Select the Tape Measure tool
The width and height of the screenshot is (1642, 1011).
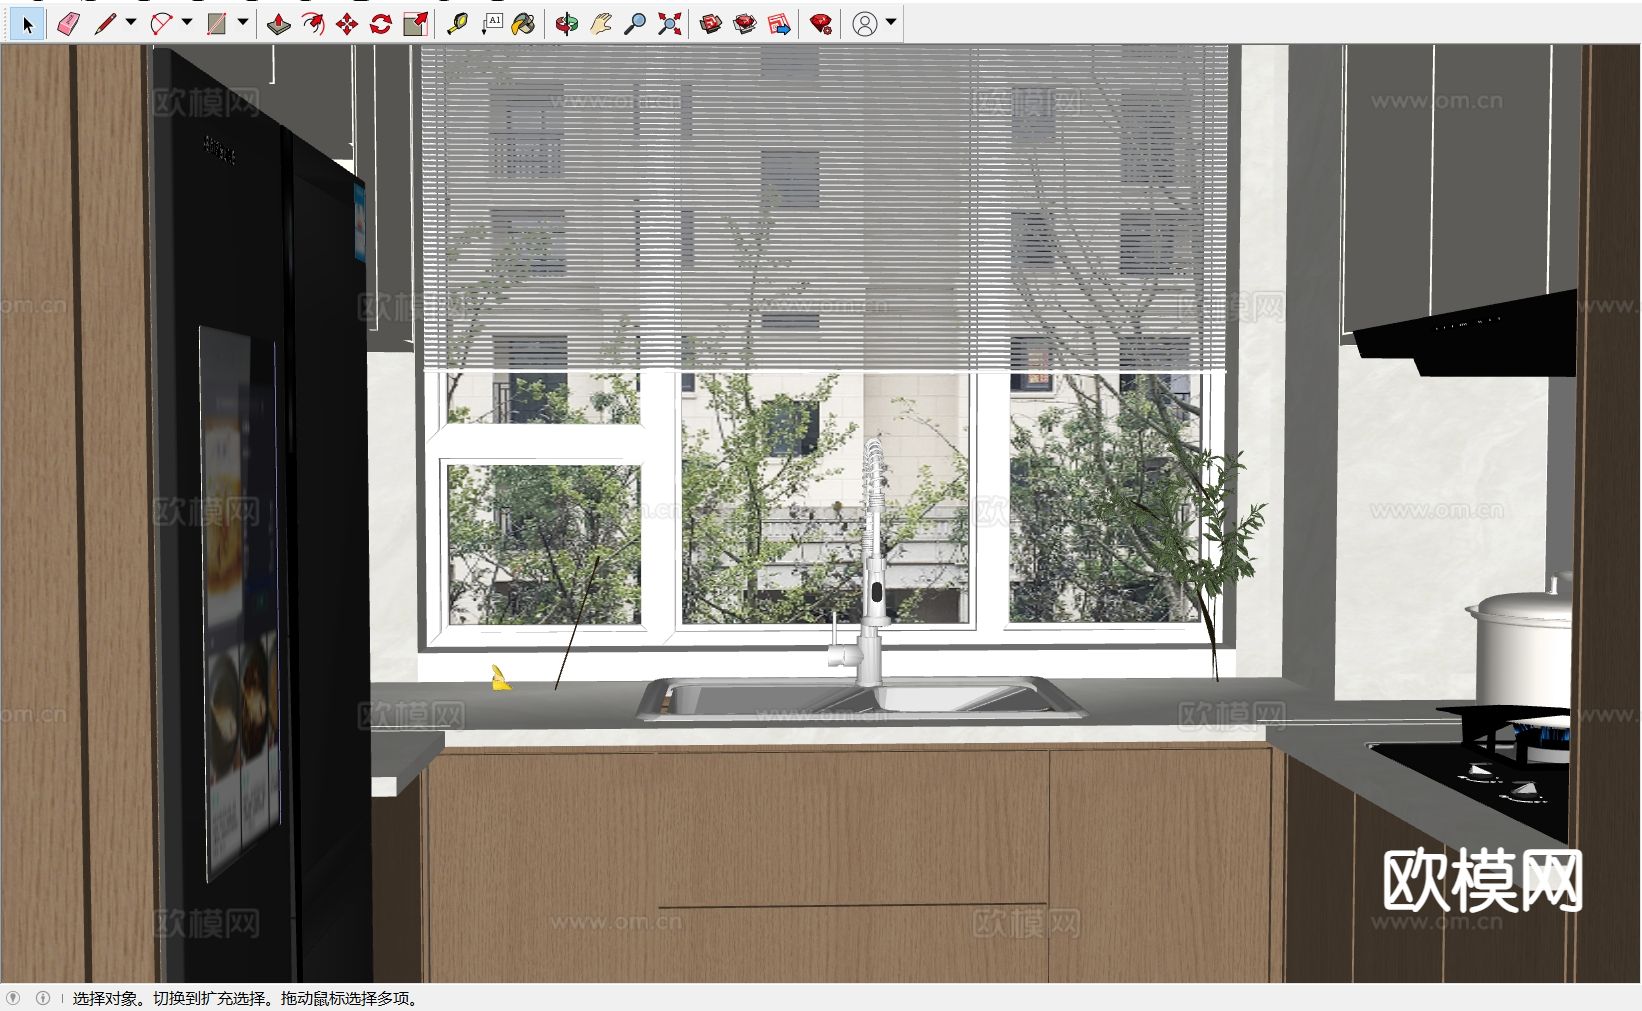pos(457,24)
